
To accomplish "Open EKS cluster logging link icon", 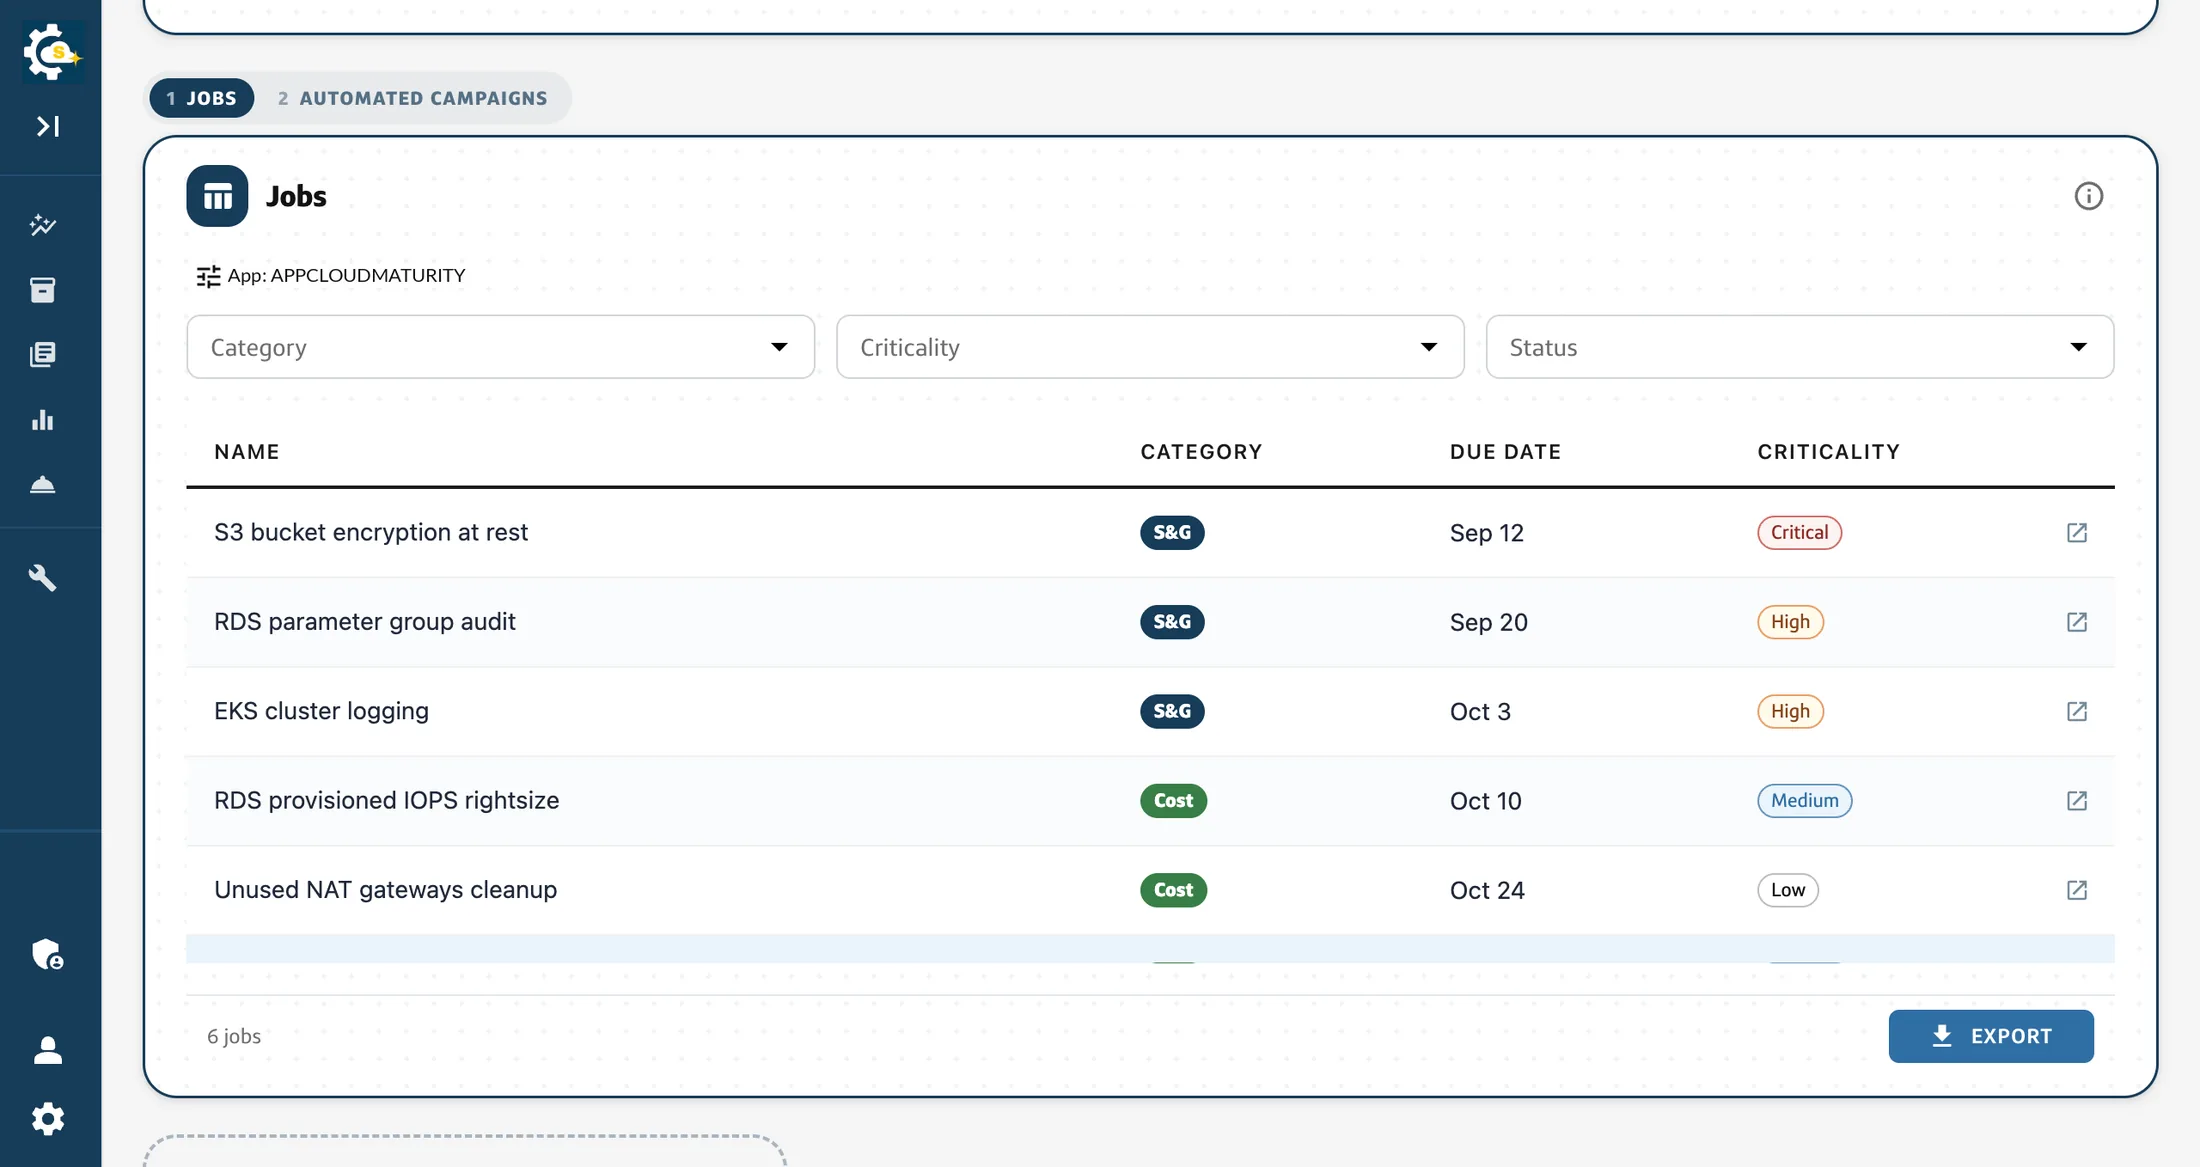I will click(2077, 711).
